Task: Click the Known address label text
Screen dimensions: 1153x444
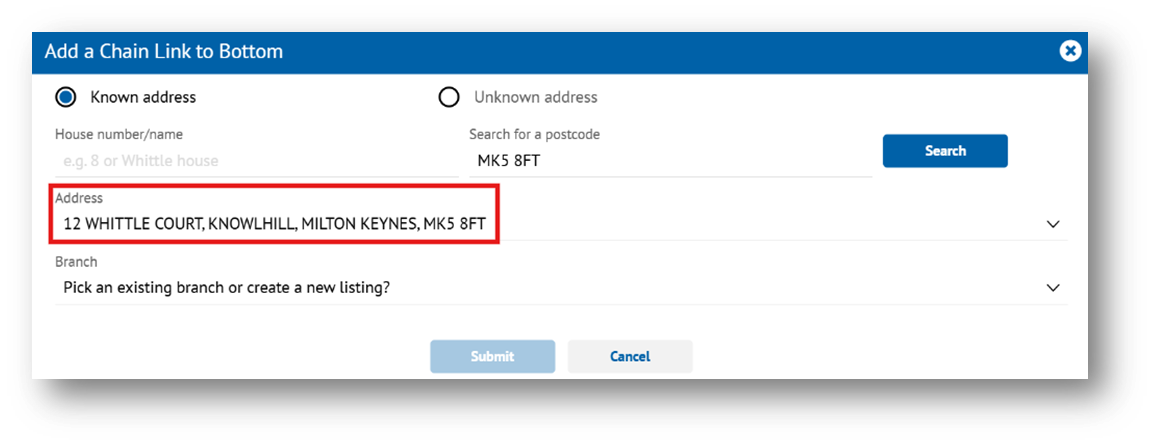Action: pos(143,97)
